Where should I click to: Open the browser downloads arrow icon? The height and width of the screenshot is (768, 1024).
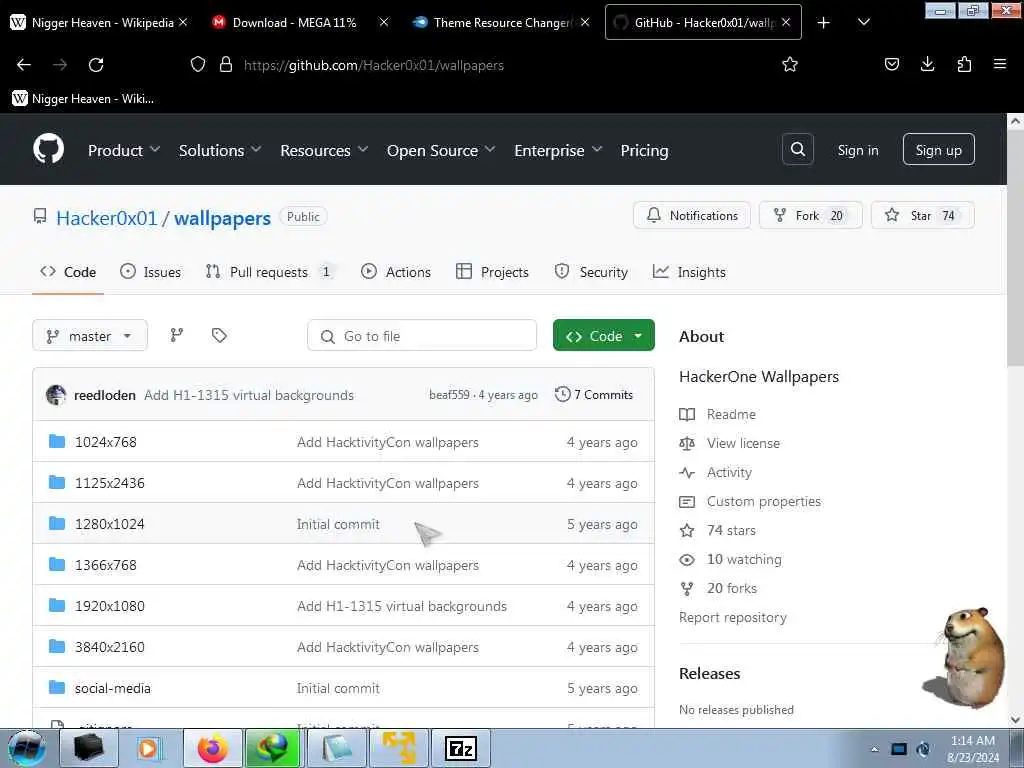point(927,64)
